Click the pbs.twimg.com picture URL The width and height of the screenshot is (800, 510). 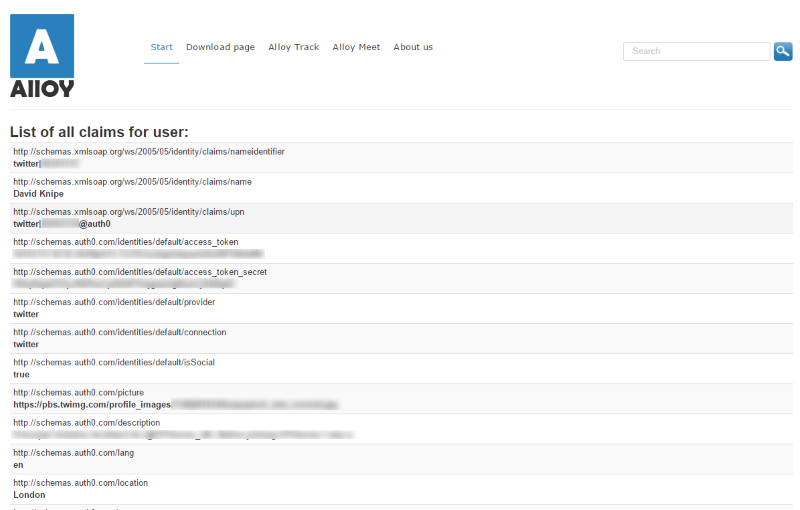91,404
